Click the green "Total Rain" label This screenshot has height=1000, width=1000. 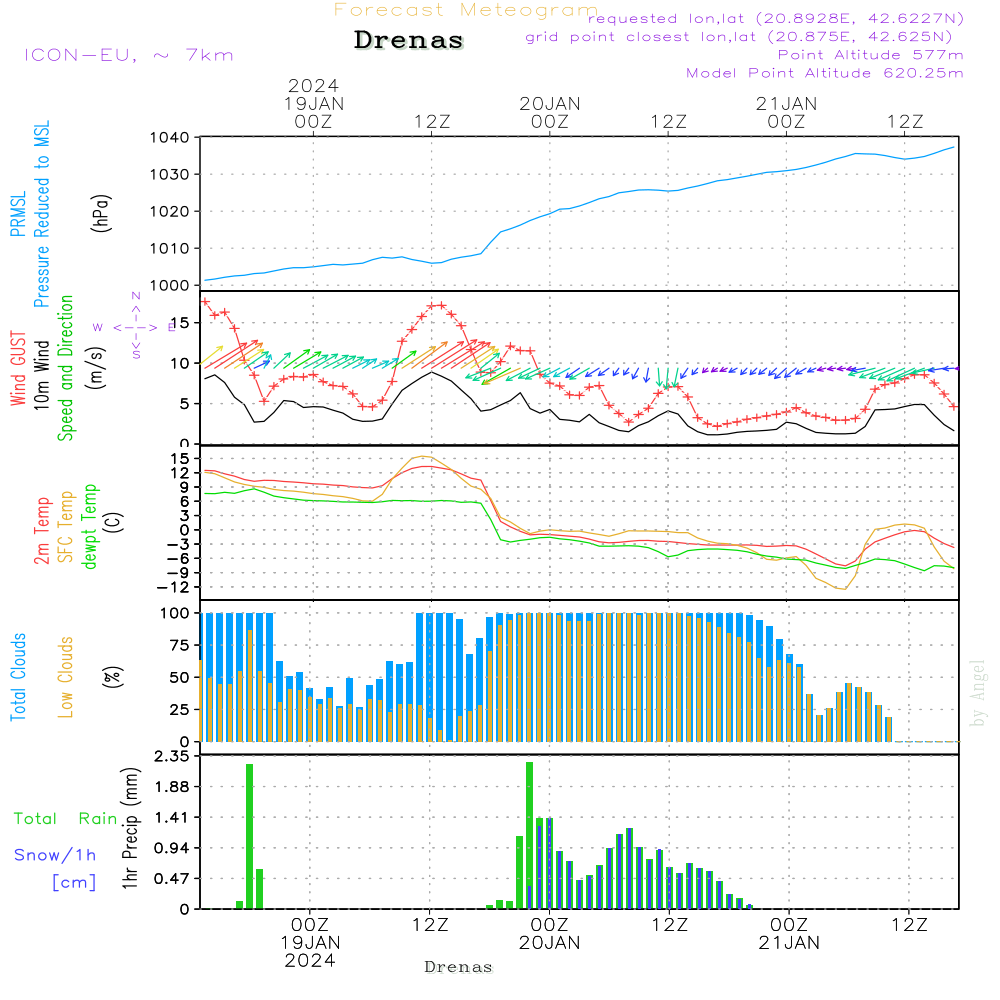click(x=66, y=819)
